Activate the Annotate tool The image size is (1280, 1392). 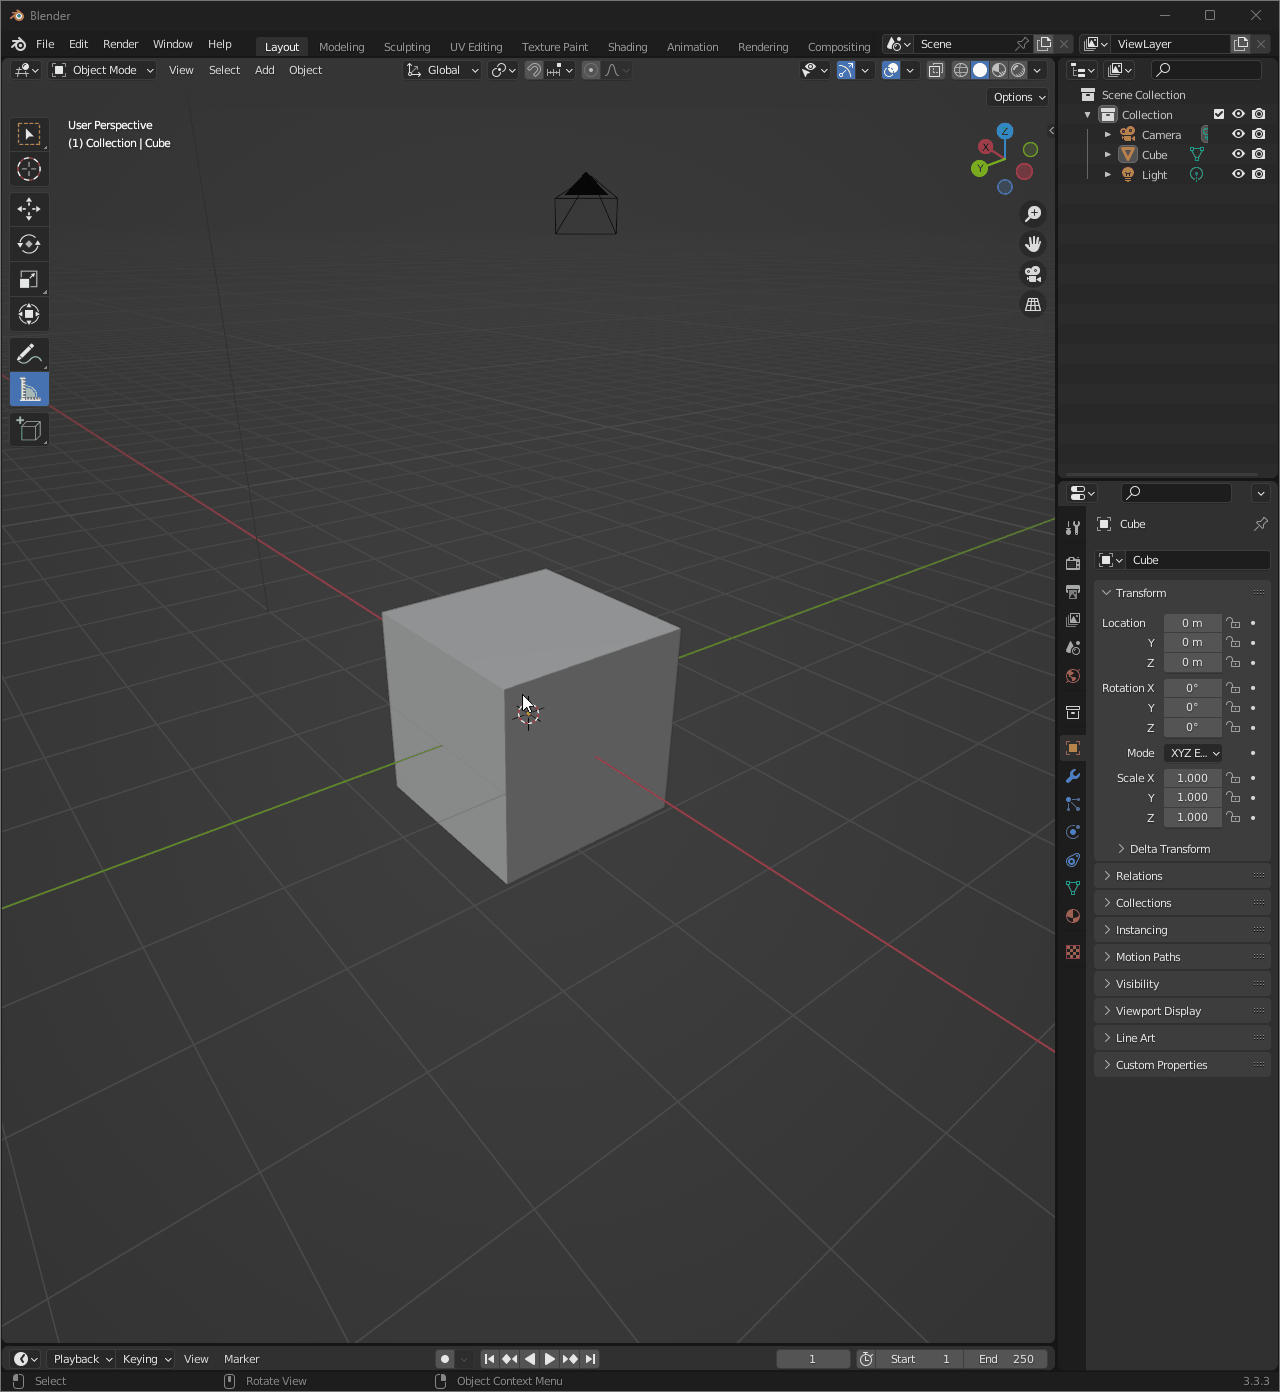(x=29, y=353)
